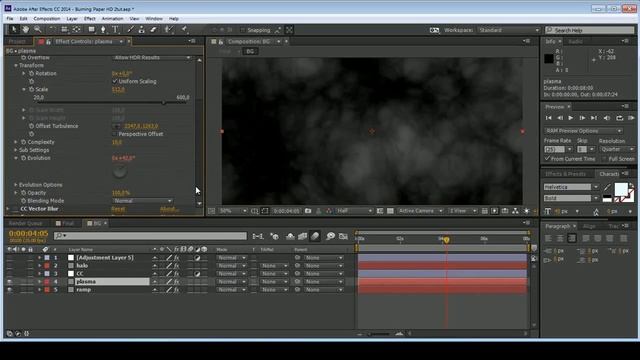This screenshot has height=360, width=640.
Task: Select the Horizontal Type tool
Action: [x=116, y=29]
